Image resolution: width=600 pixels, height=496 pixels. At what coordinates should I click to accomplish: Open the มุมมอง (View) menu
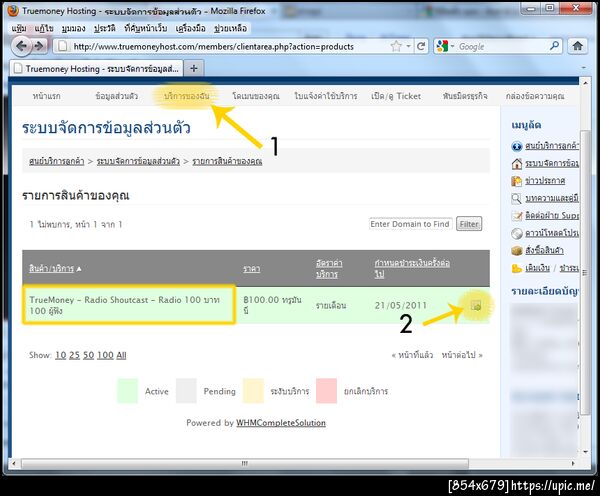tap(73, 28)
